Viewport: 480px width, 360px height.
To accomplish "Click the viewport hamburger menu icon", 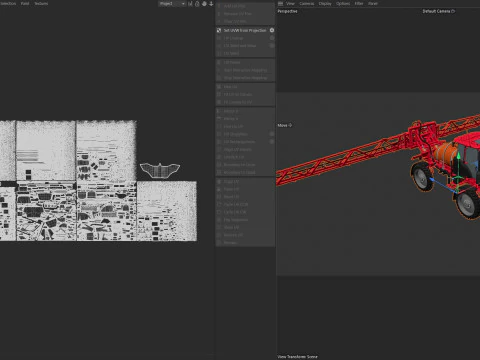I will (281, 3).
